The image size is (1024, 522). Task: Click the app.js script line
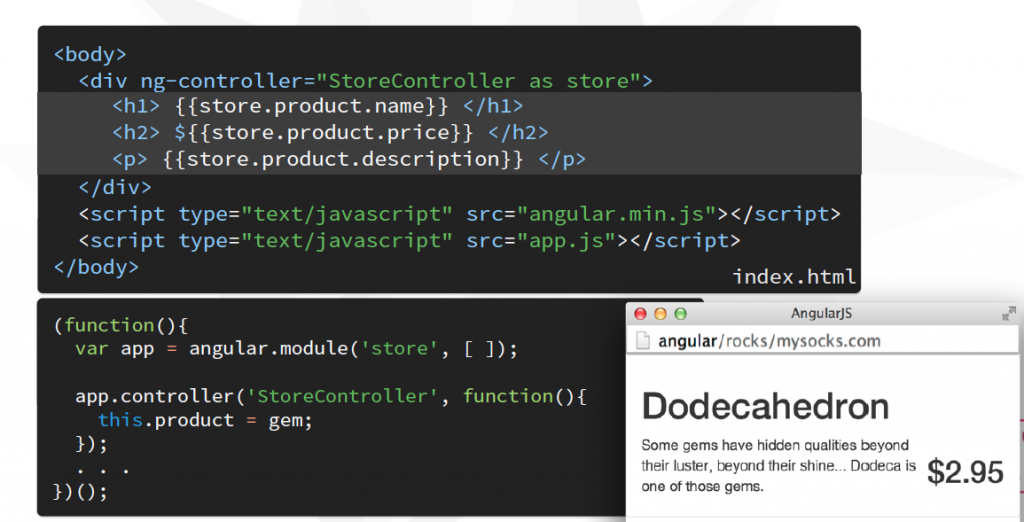[409, 240]
